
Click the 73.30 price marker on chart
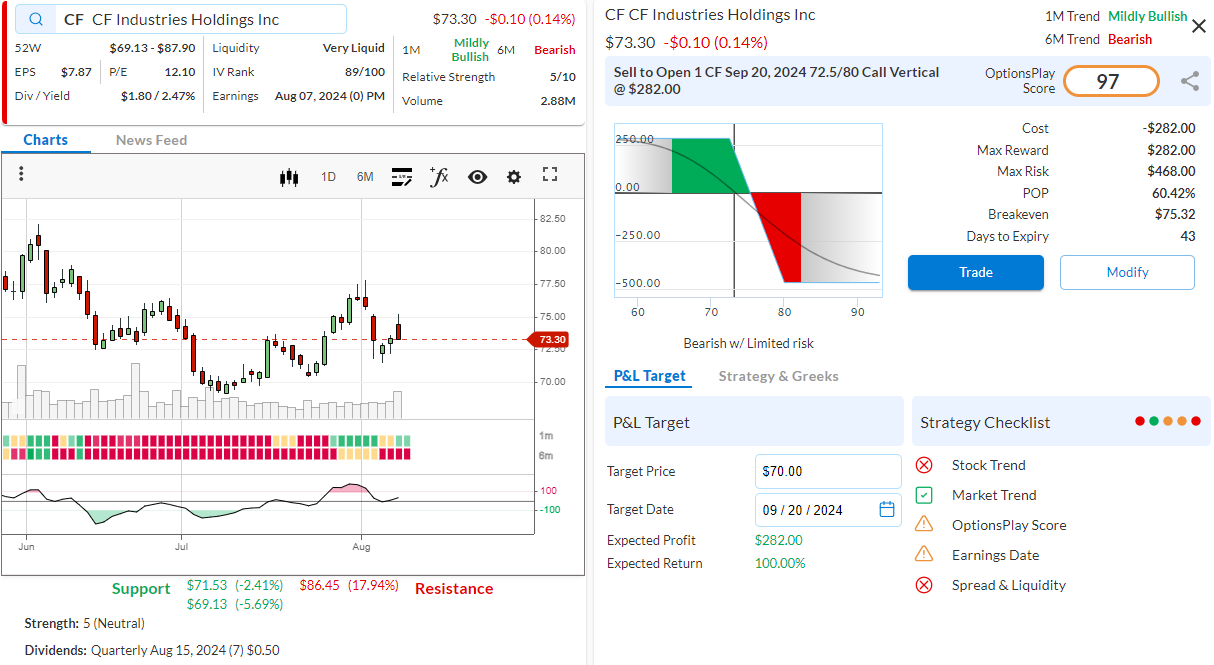pos(548,340)
